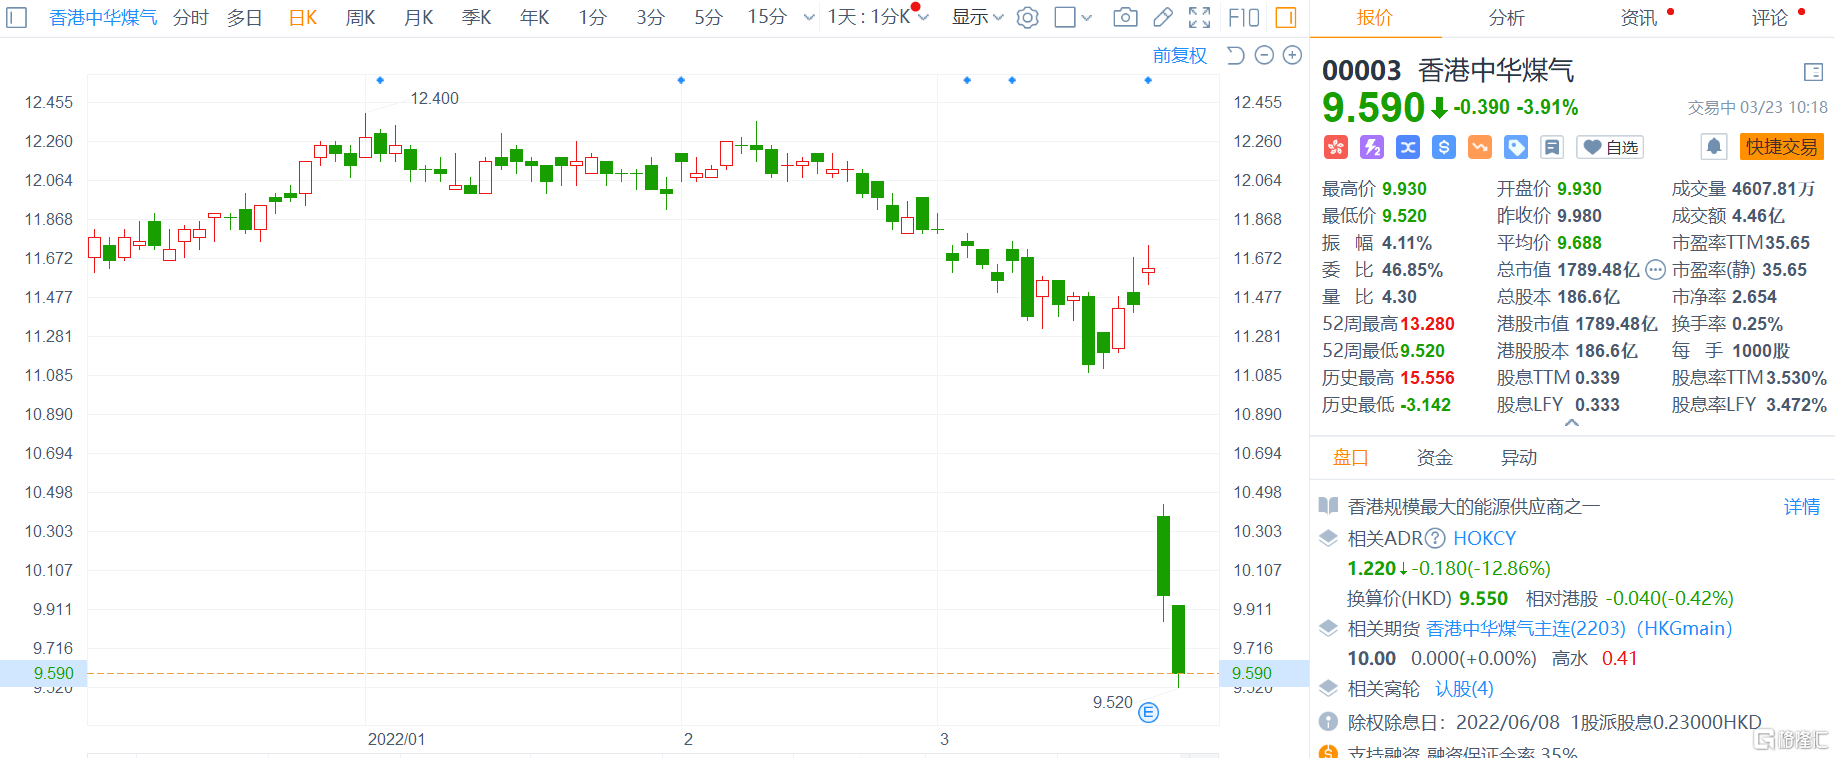Collapse quote details with up chevron
Screen dimensions: 1836x758
[x=1572, y=423]
